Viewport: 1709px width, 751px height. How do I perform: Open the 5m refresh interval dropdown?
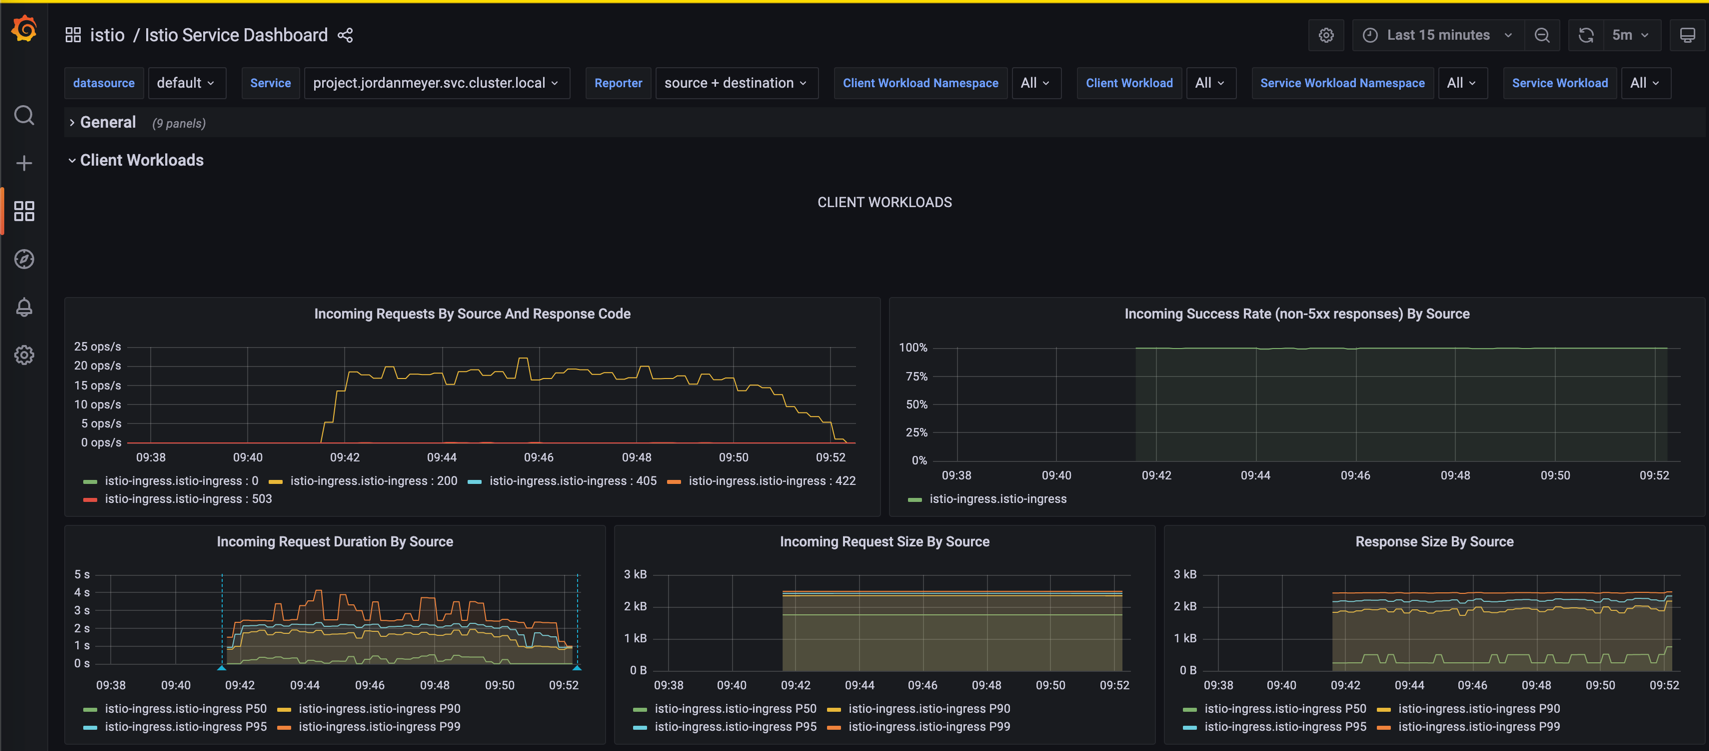pyautogui.click(x=1631, y=35)
